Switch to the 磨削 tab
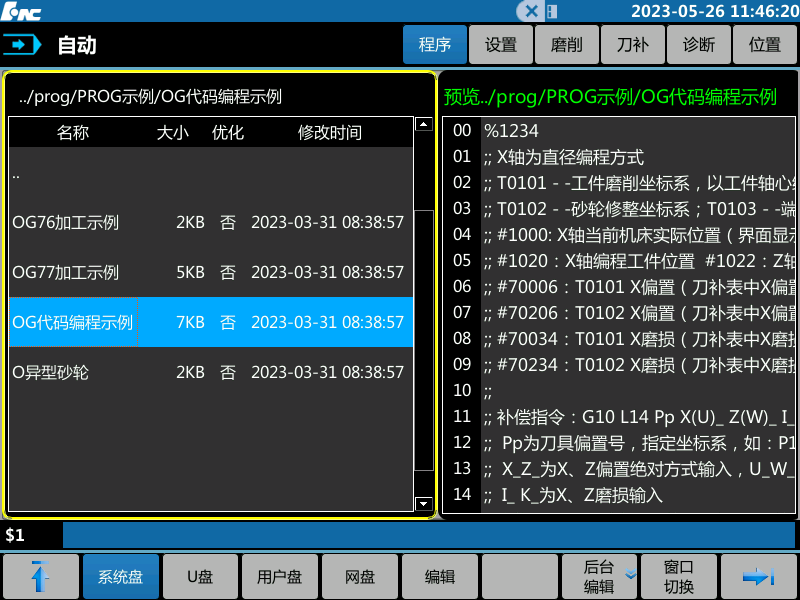The width and height of the screenshot is (800, 600). [x=566, y=45]
